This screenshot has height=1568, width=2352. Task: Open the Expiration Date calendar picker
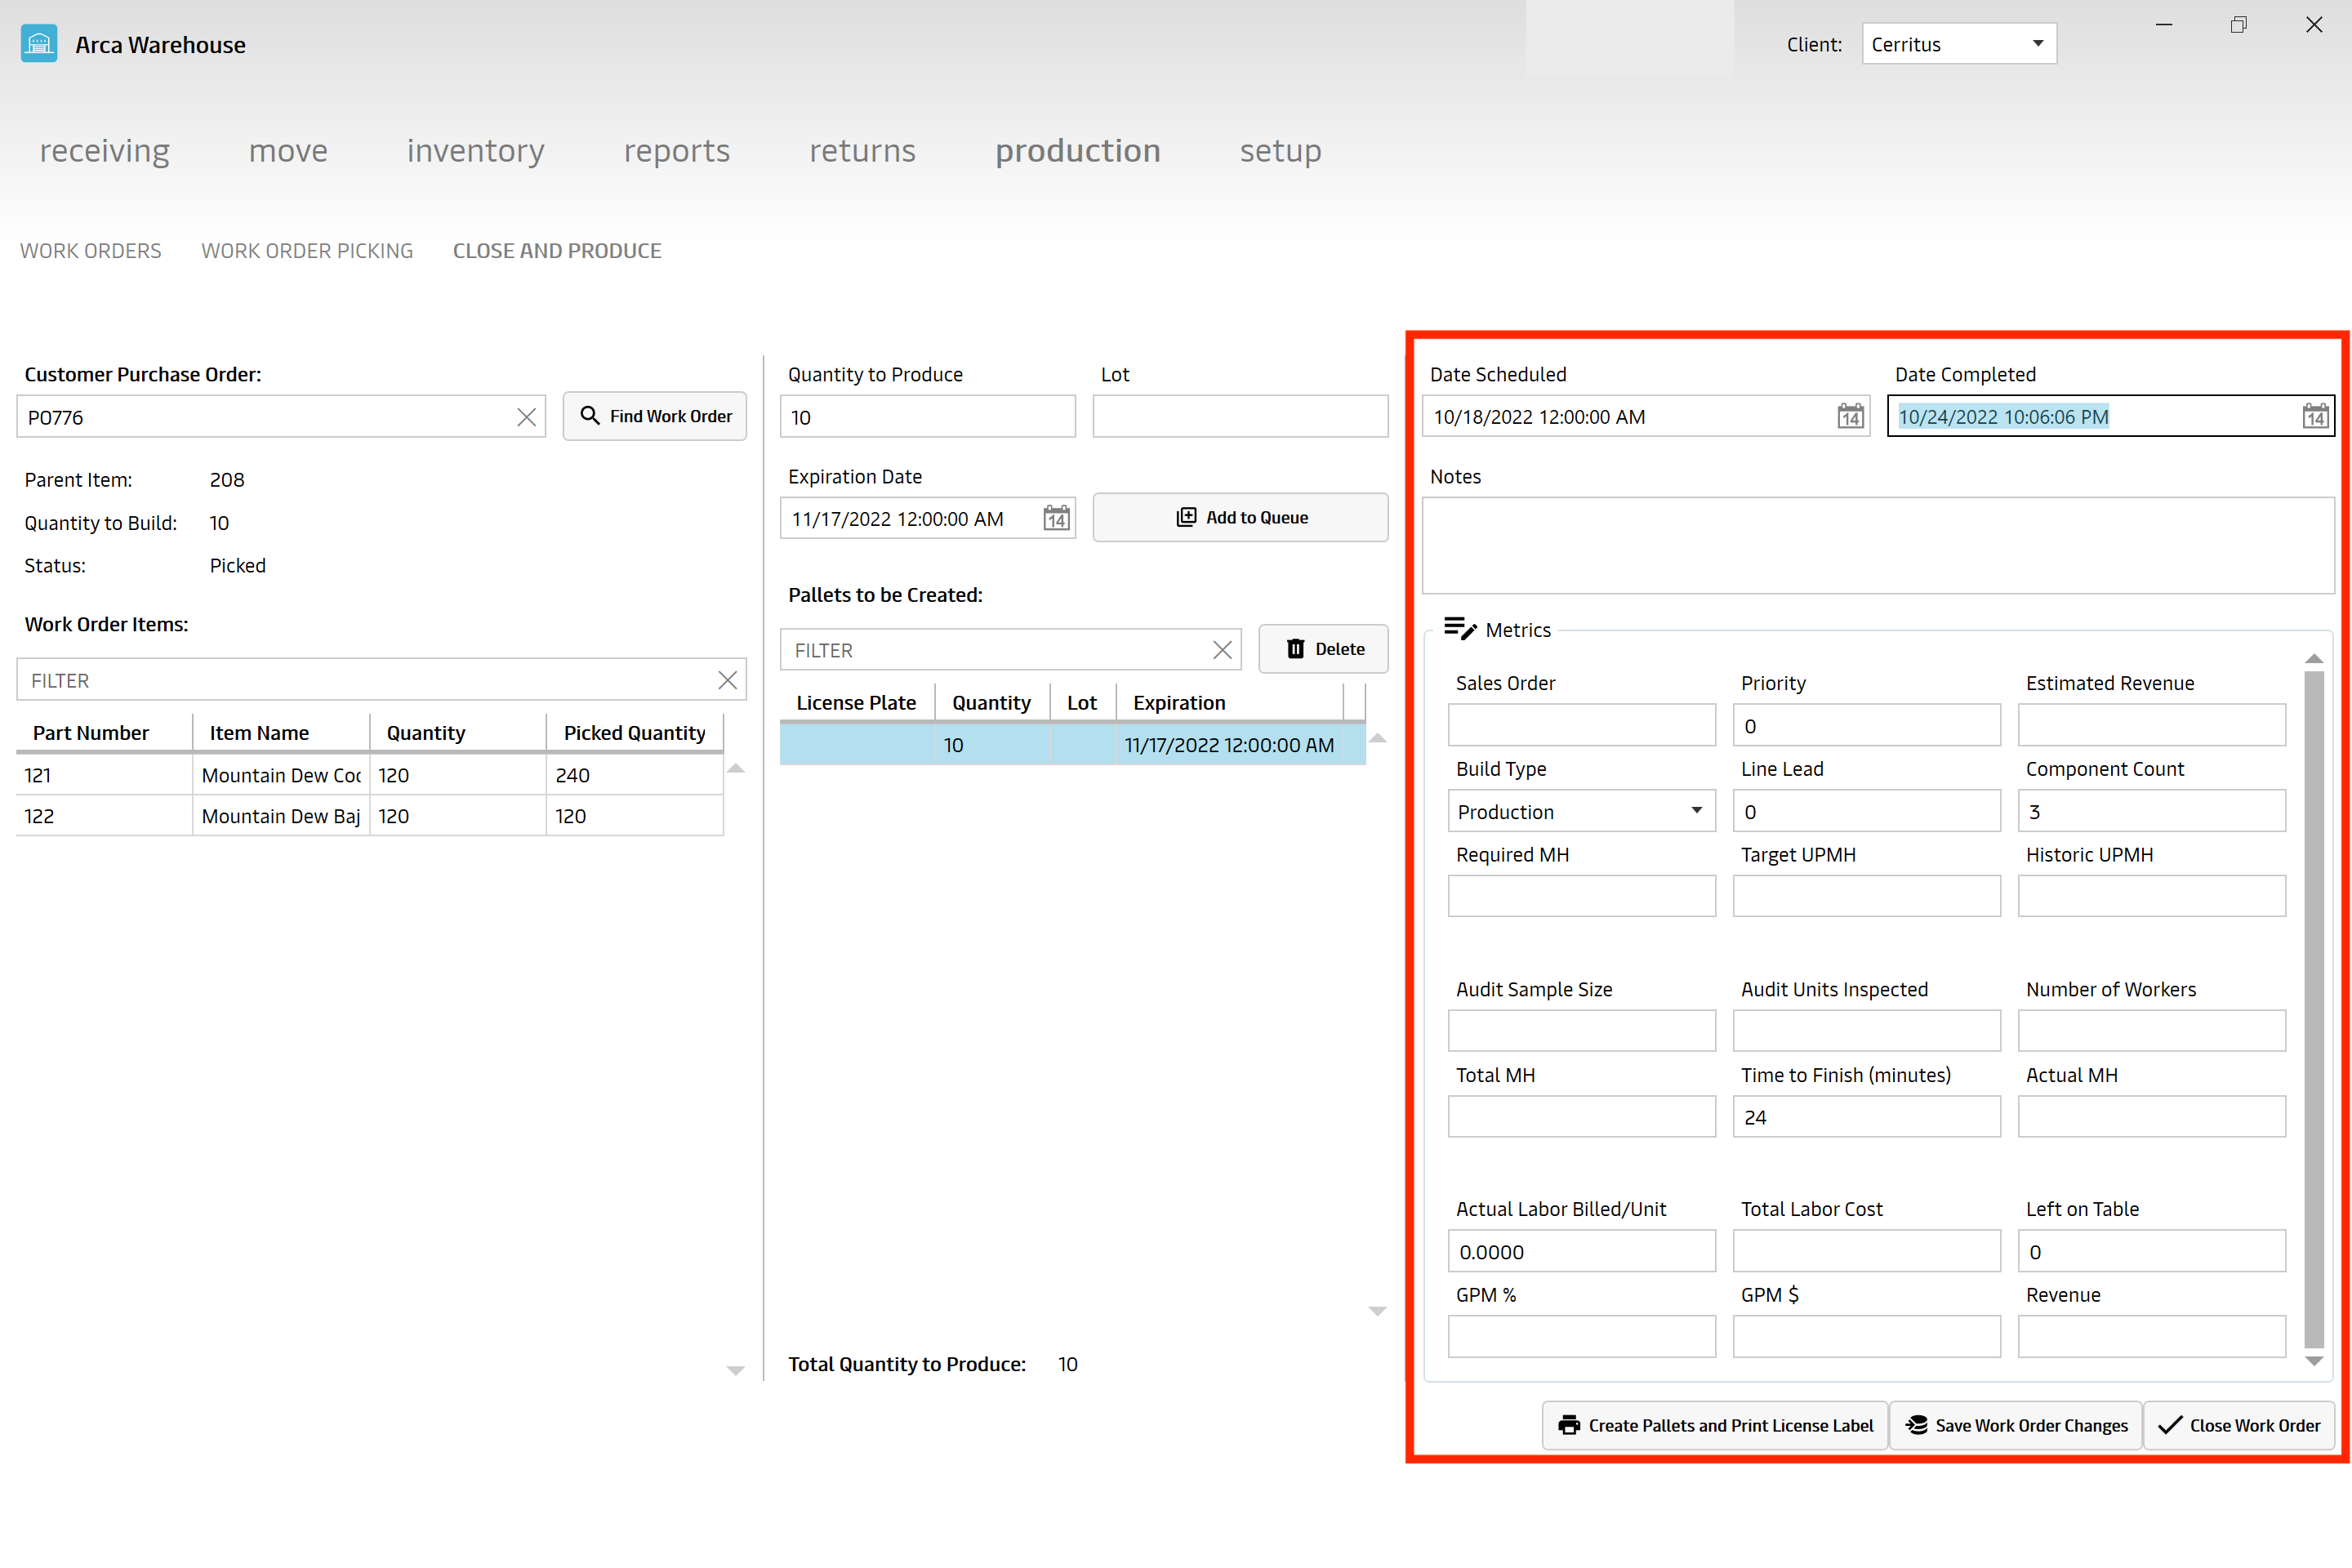point(1056,518)
